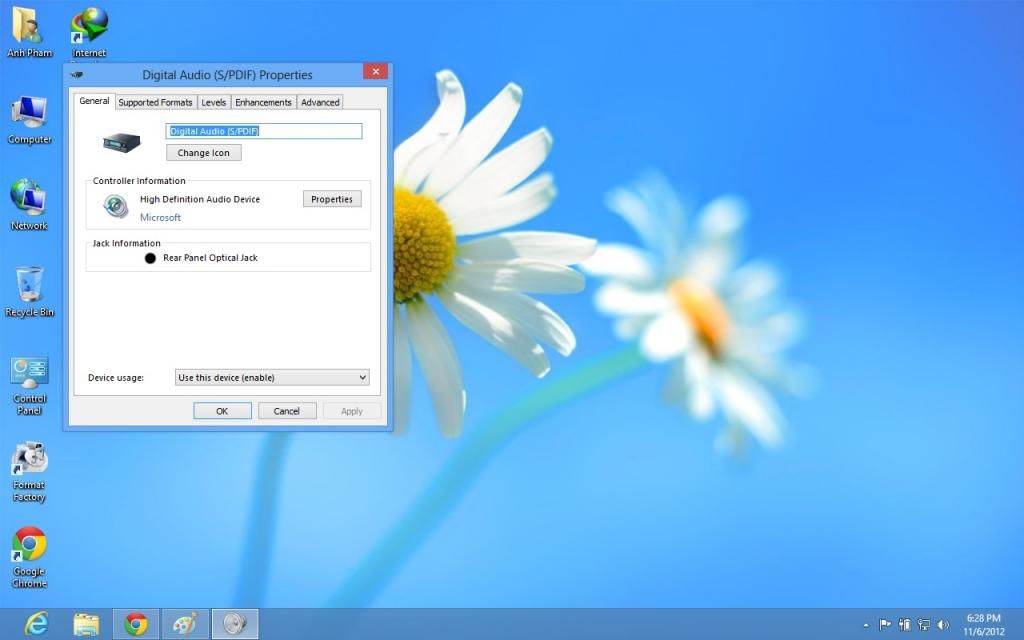This screenshot has width=1024, height=640.
Task: Expand the Device usage dropdown
Action: [x=272, y=377]
